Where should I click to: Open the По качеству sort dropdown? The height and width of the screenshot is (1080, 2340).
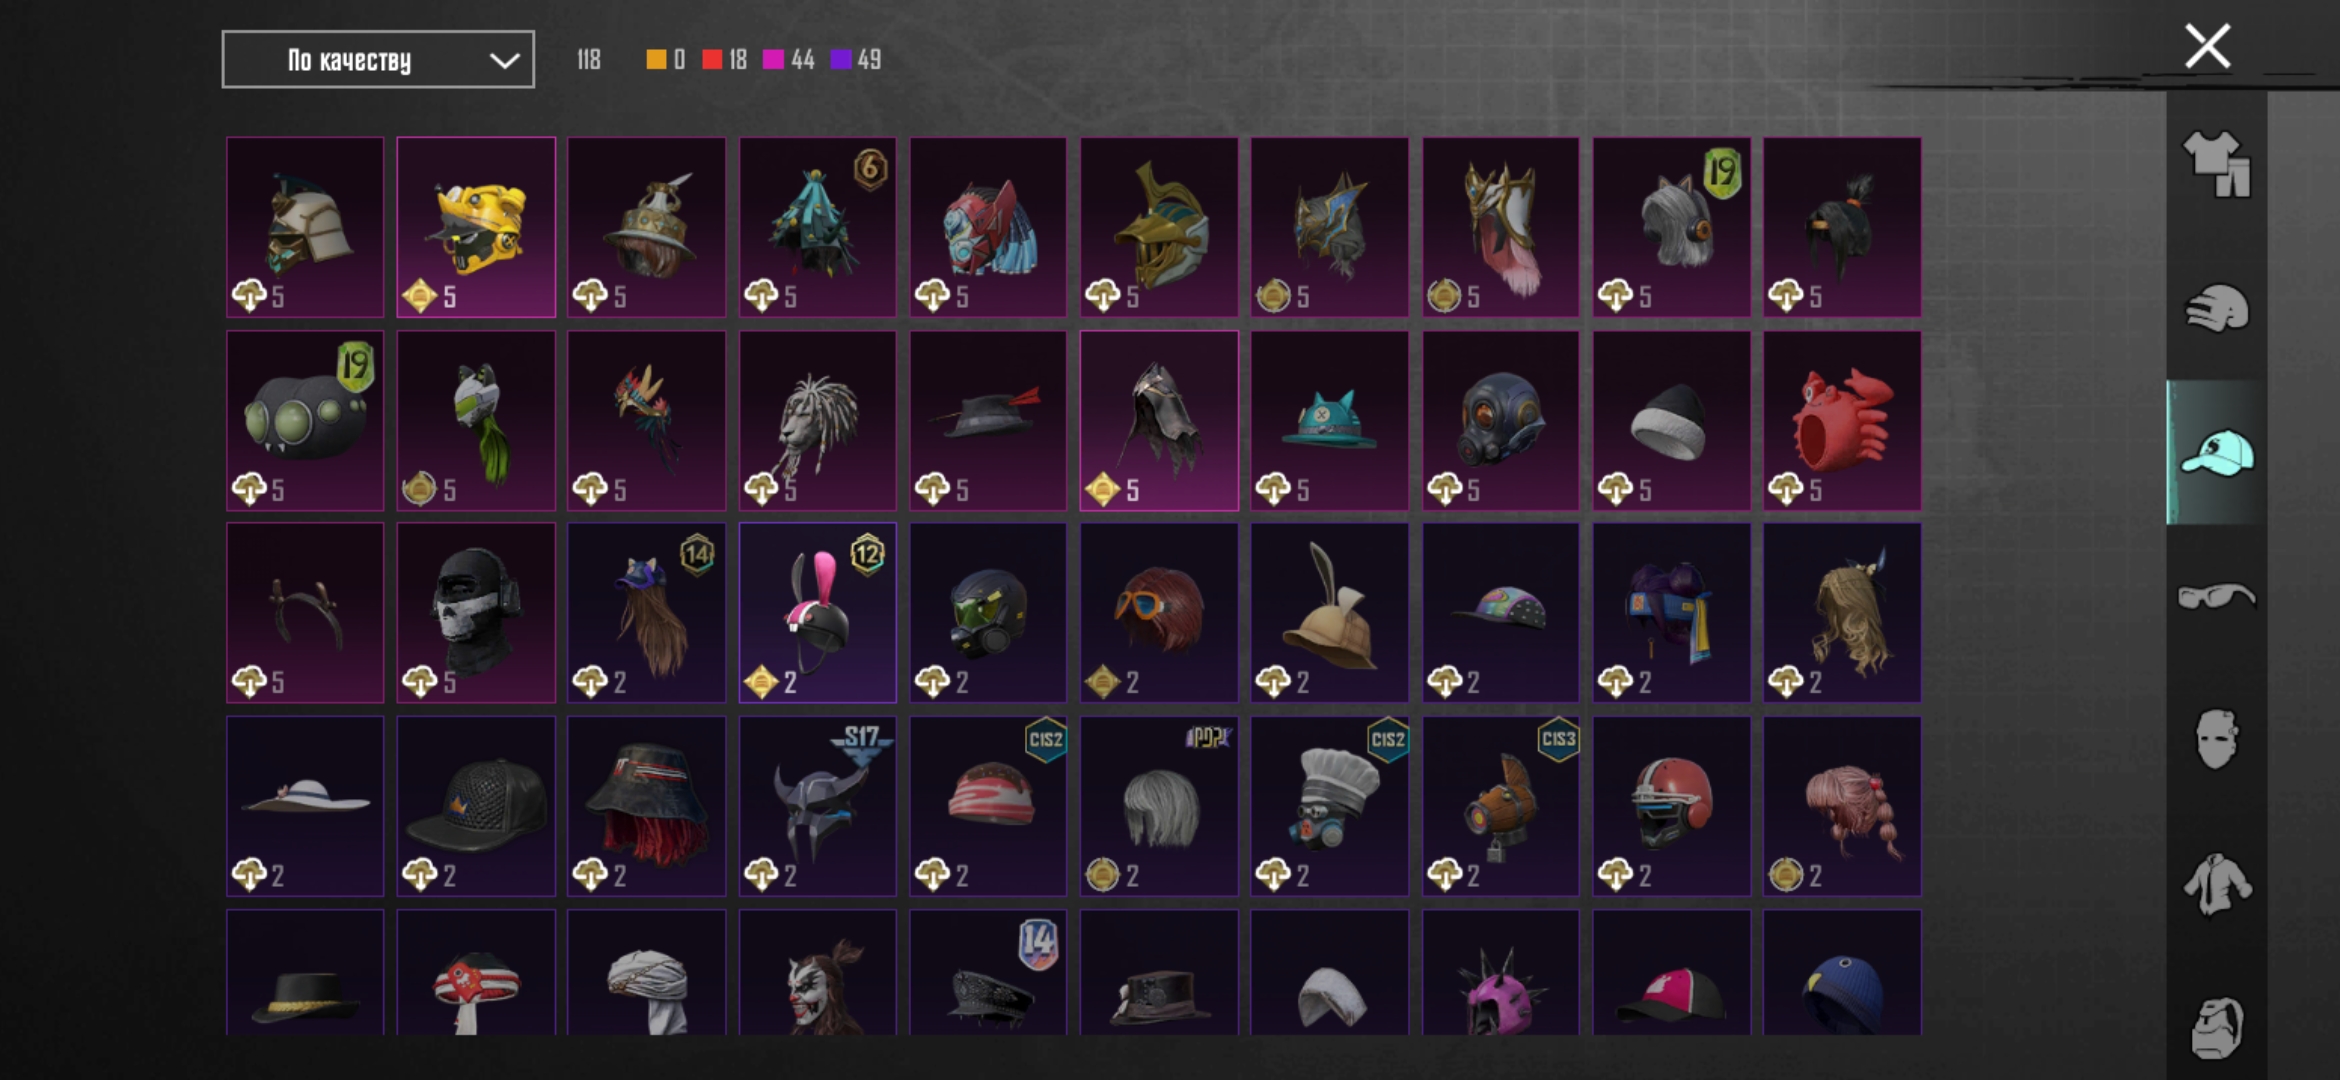[378, 60]
